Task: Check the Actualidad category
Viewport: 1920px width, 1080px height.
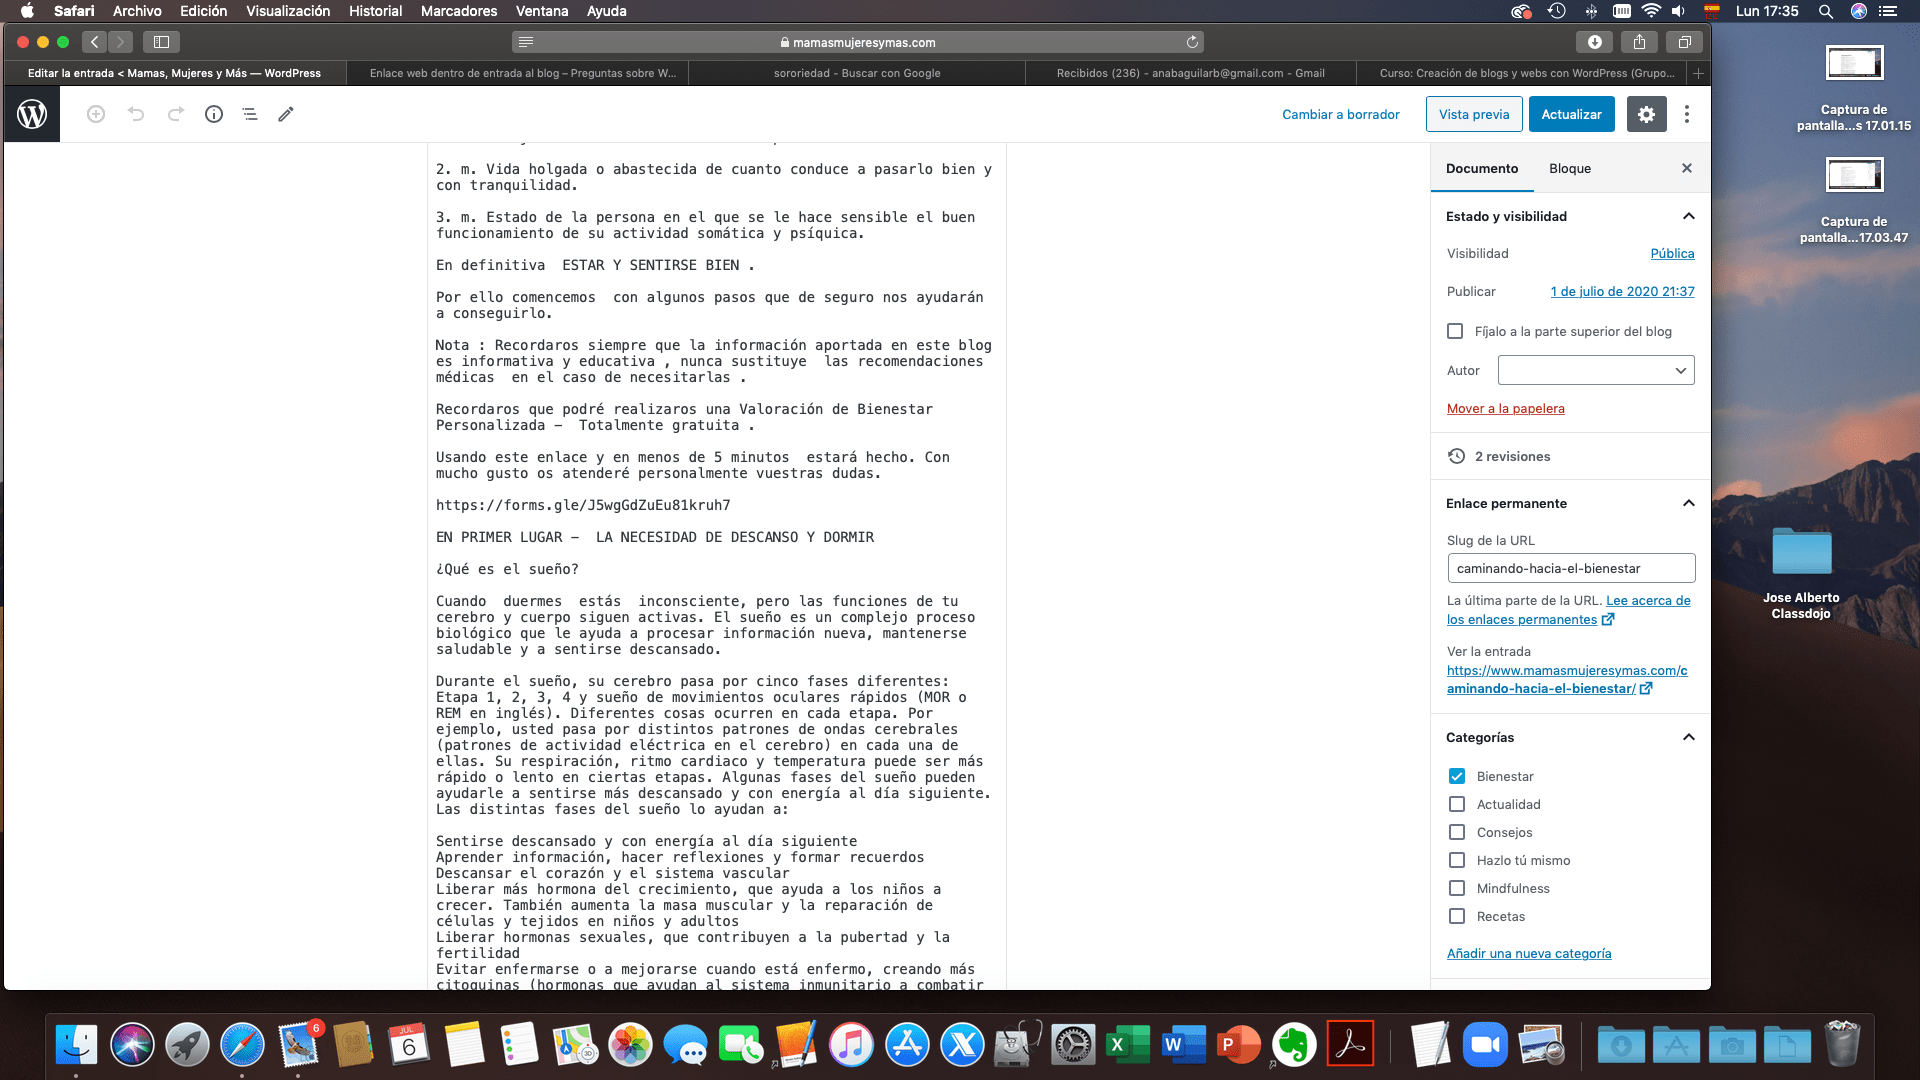Action: [x=1457, y=804]
